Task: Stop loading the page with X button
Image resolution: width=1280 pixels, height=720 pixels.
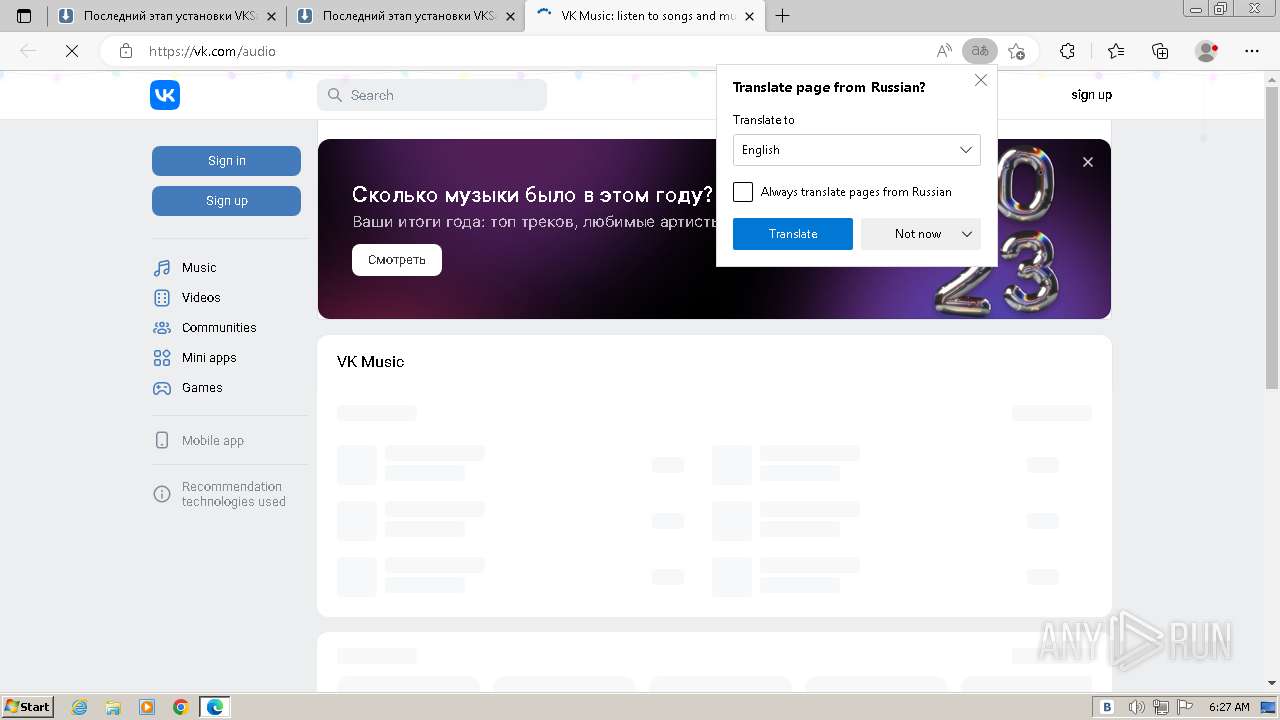Action: 72,51
